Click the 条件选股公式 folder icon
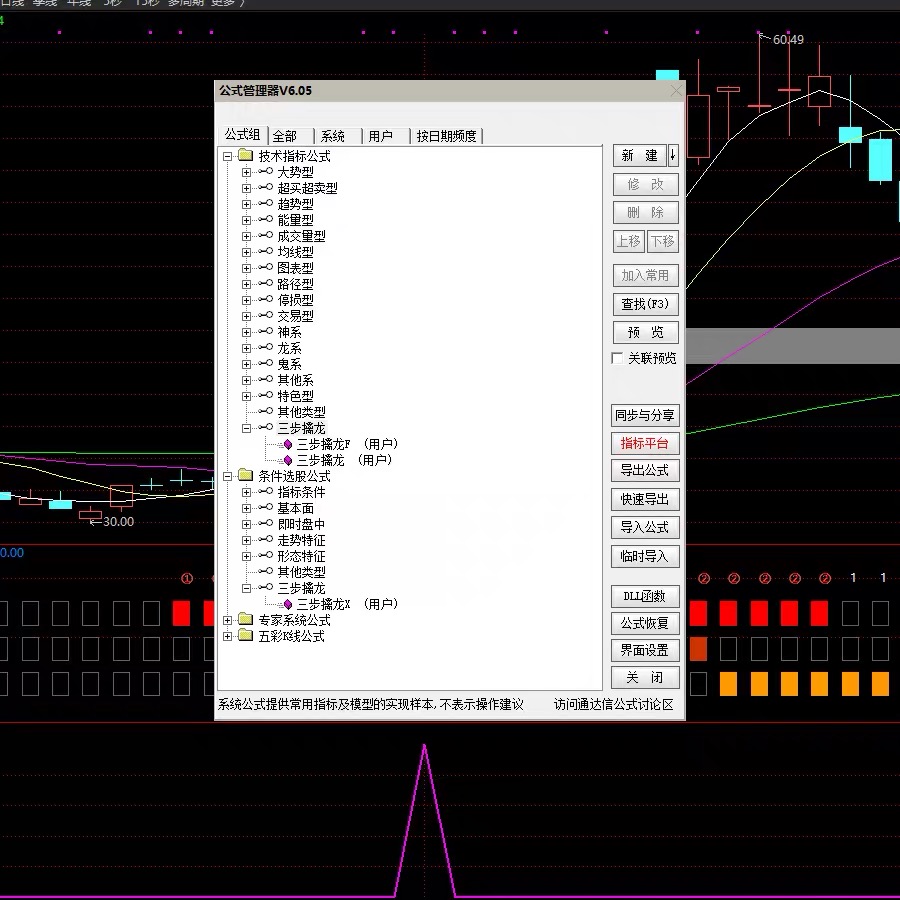Image resolution: width=900 pixels, height=900 pixels. click(245, 476)
